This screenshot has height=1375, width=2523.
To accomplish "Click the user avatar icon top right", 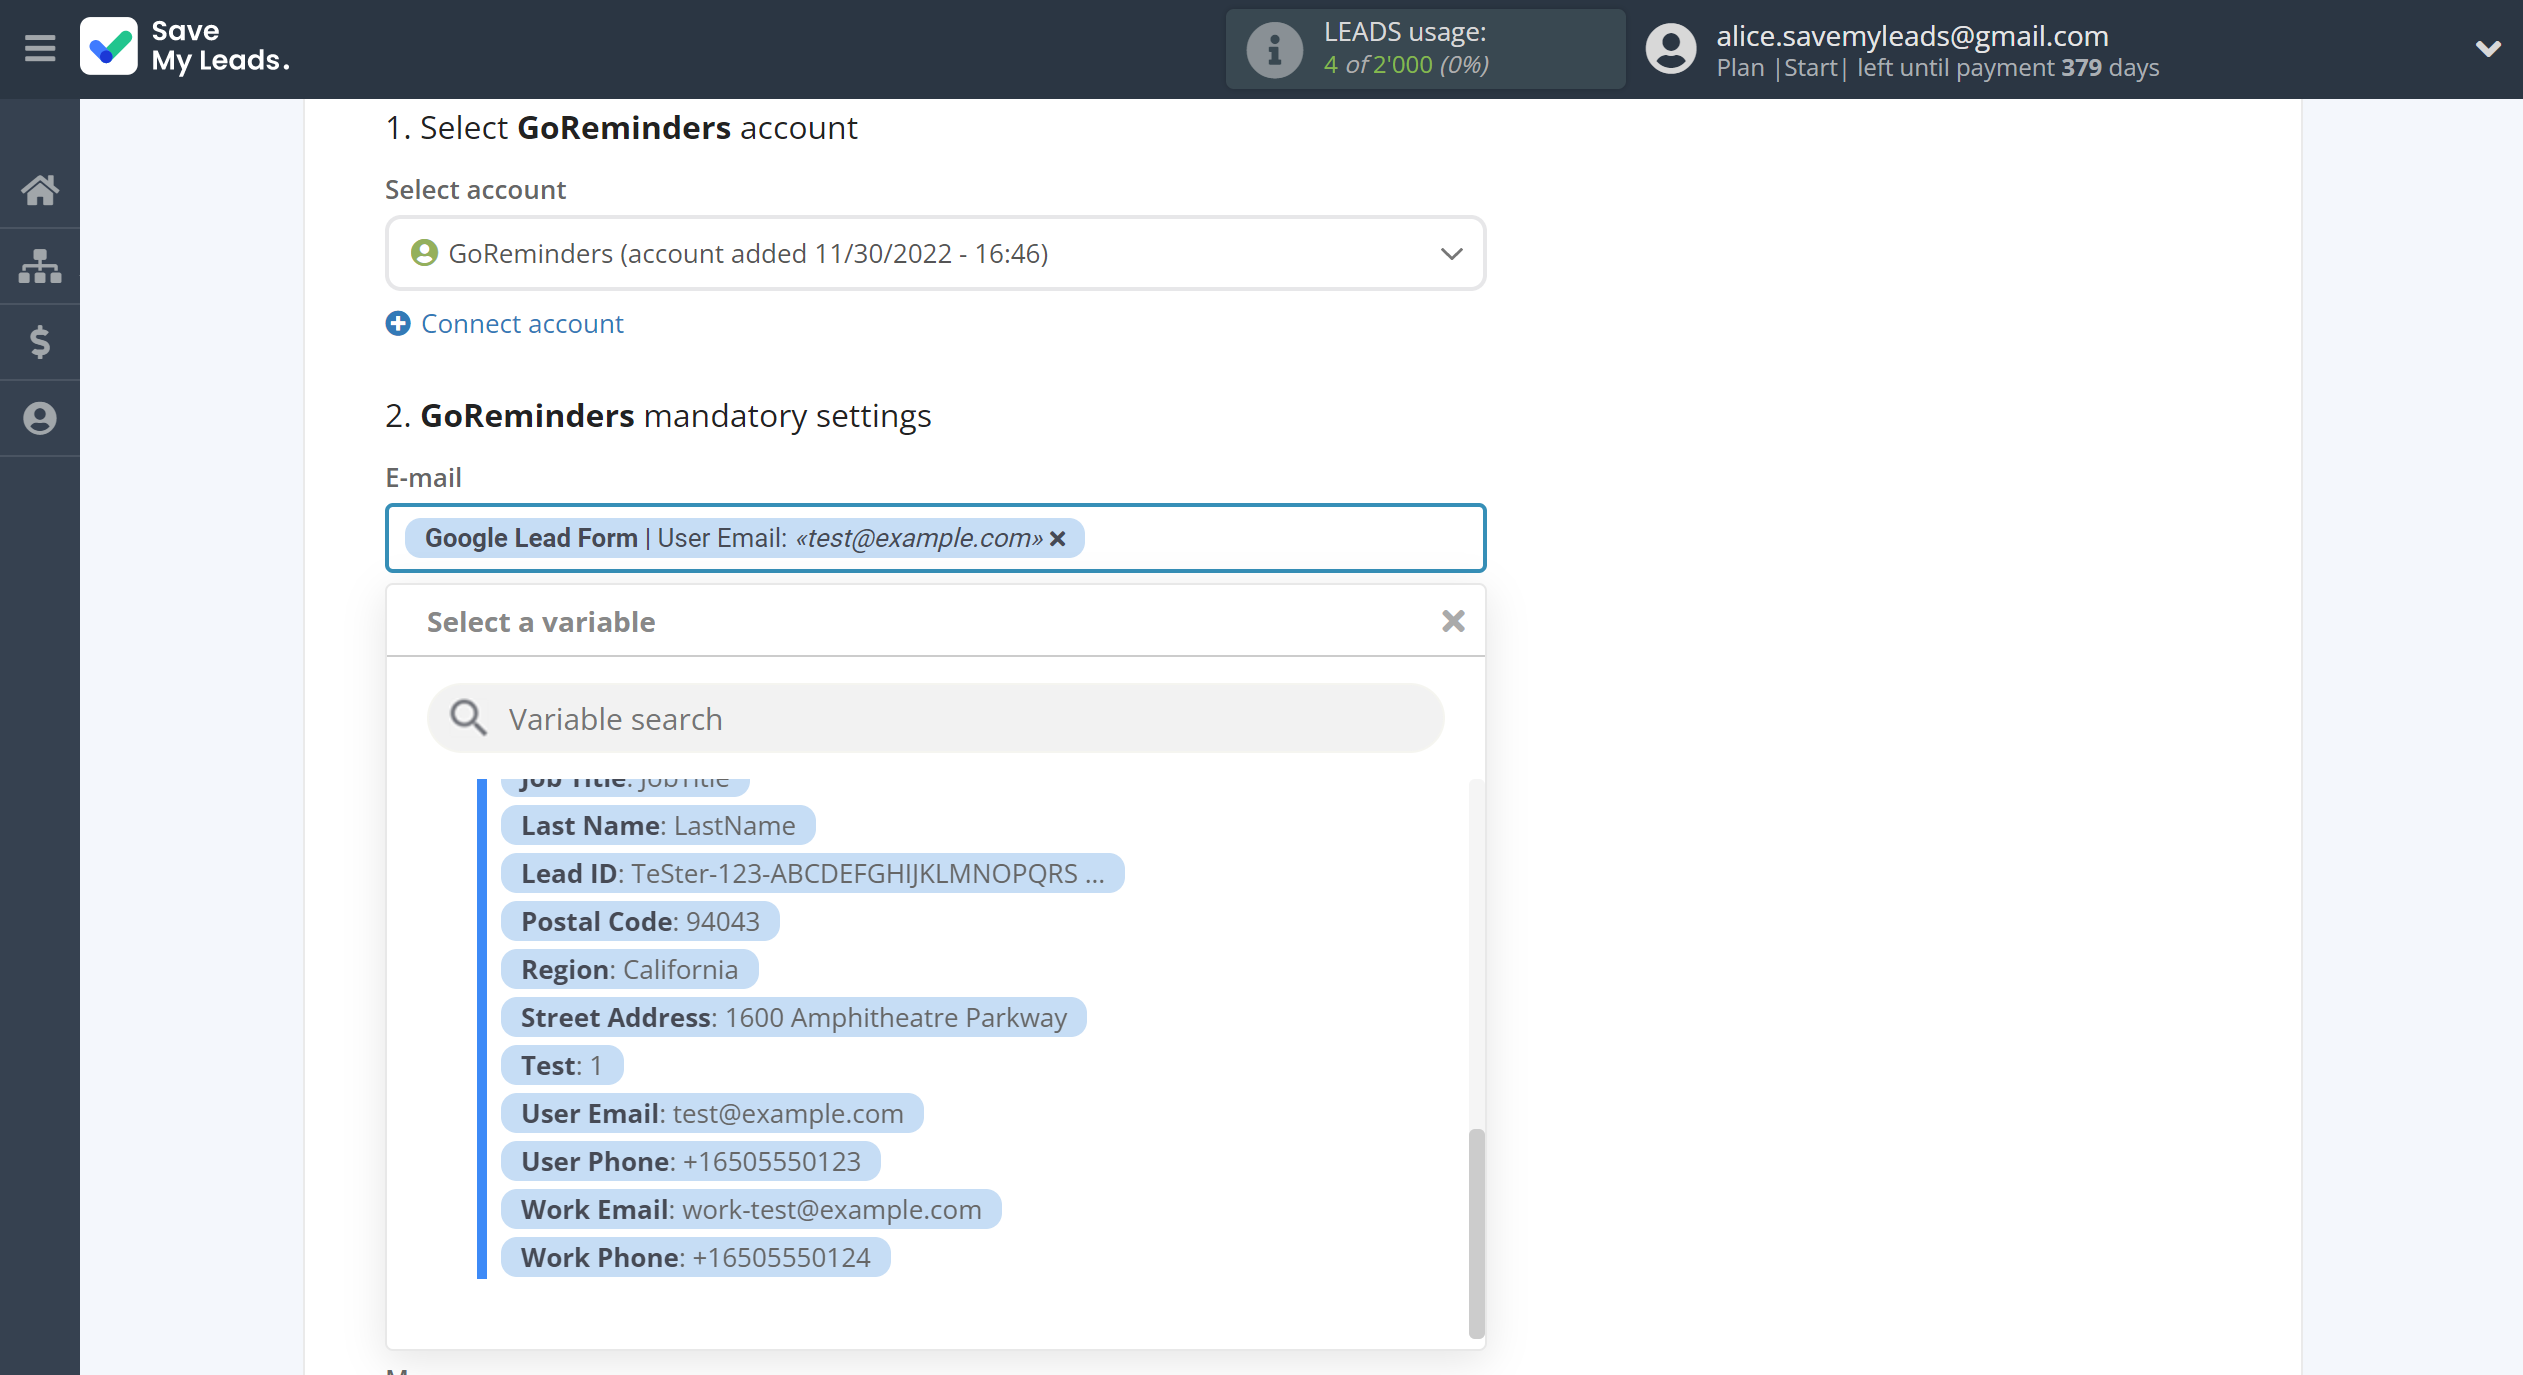I will coord(1665,46).
